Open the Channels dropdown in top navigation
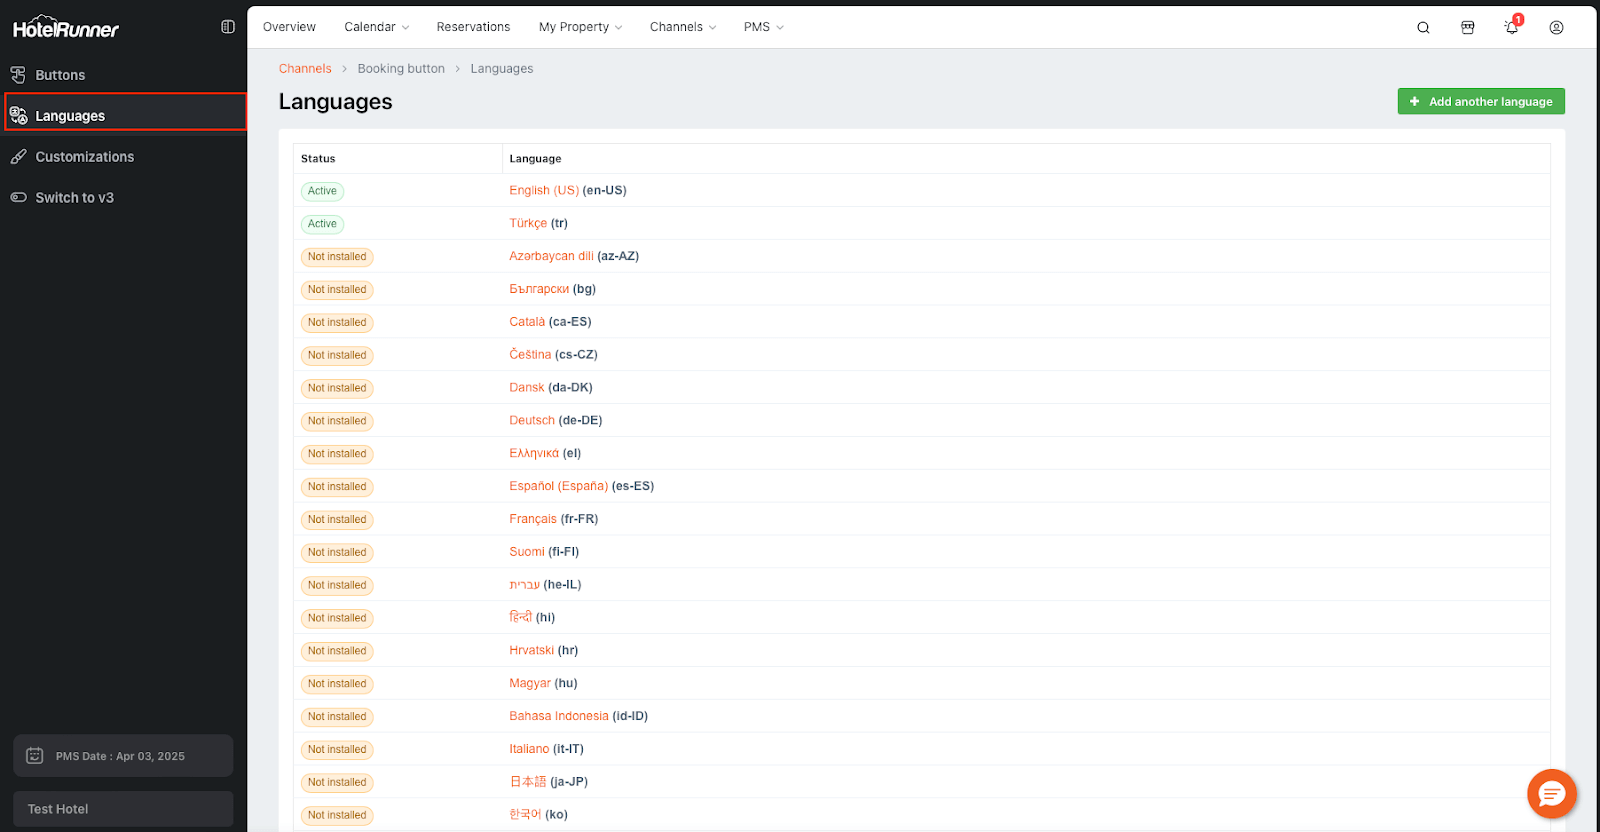This screenshot has height=832, width=1600. point(682,27)
